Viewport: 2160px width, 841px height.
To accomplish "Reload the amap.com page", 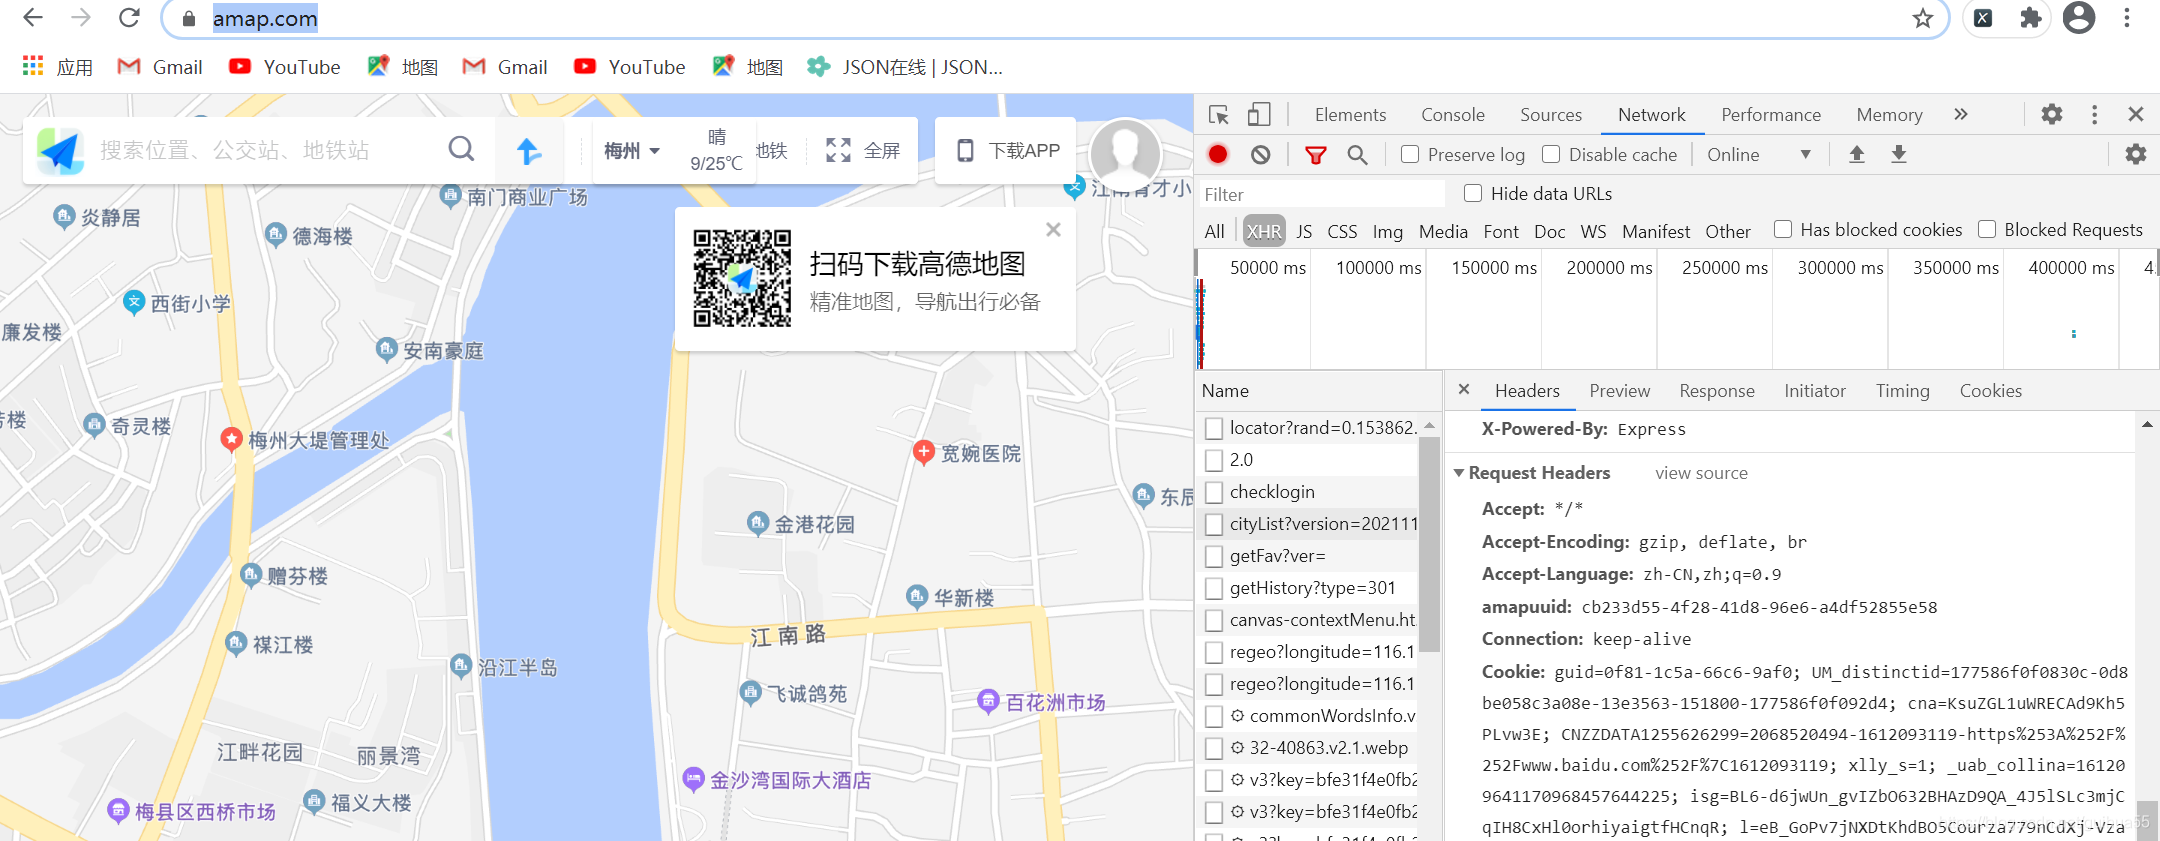I will pyautogui.click(x=129, y=18).
